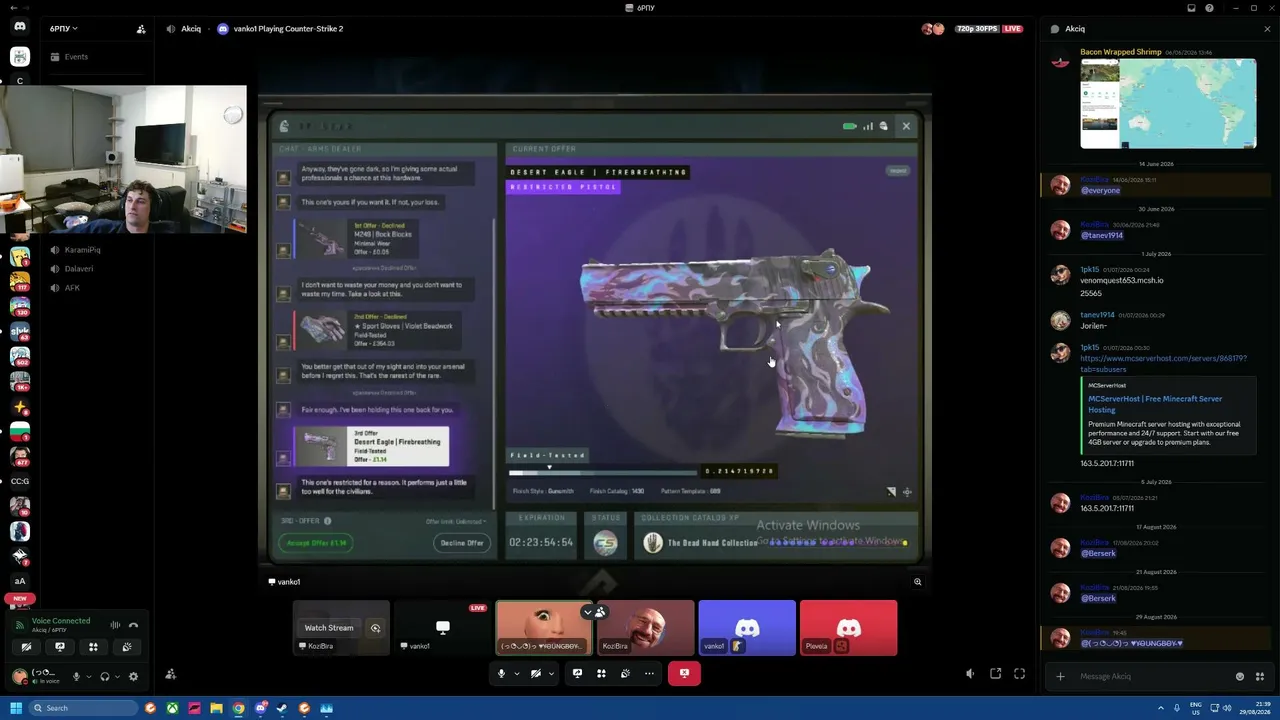
Task: Open the mcserverhost.com server link
Action: tap(1163, 363)
